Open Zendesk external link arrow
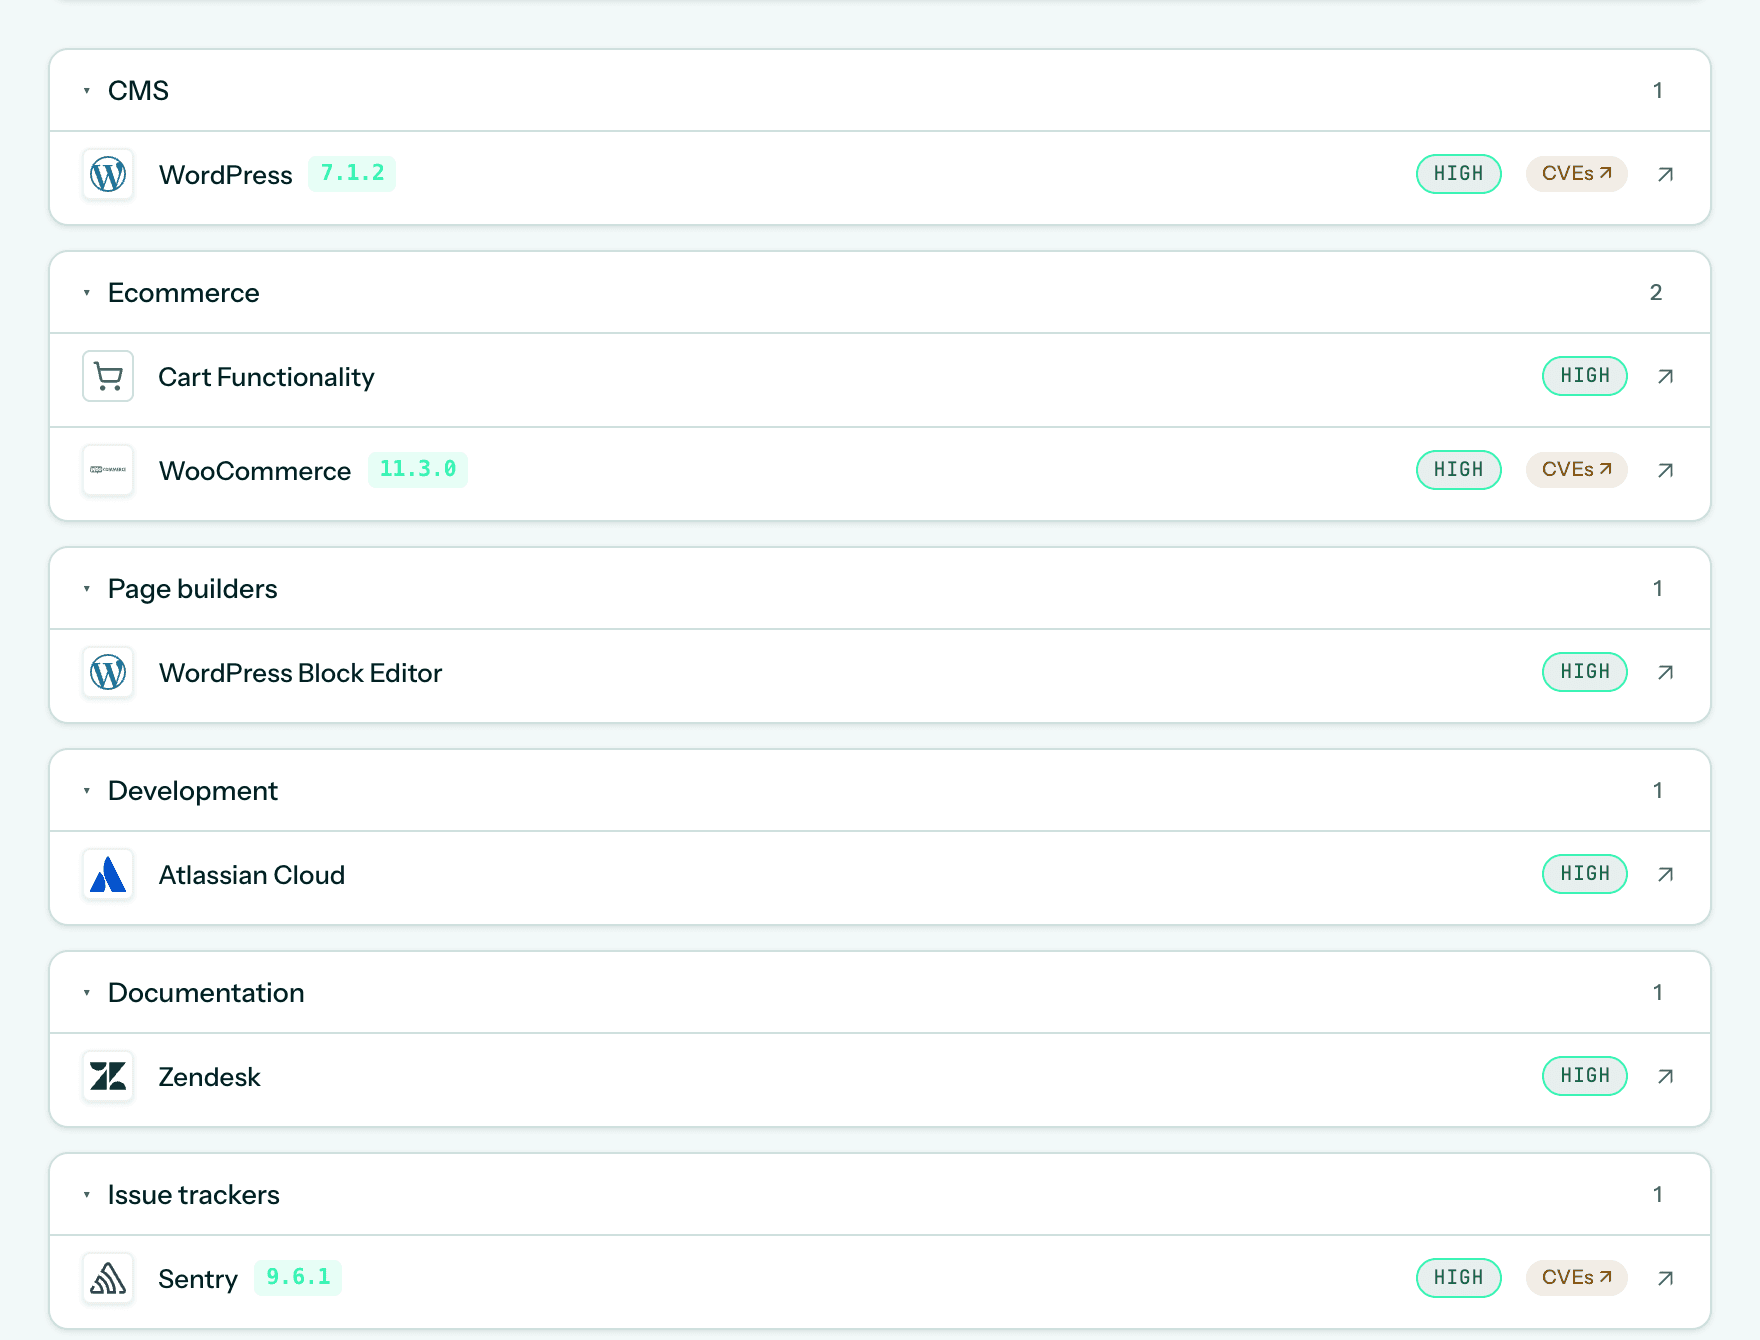 click(1665, 1077)
